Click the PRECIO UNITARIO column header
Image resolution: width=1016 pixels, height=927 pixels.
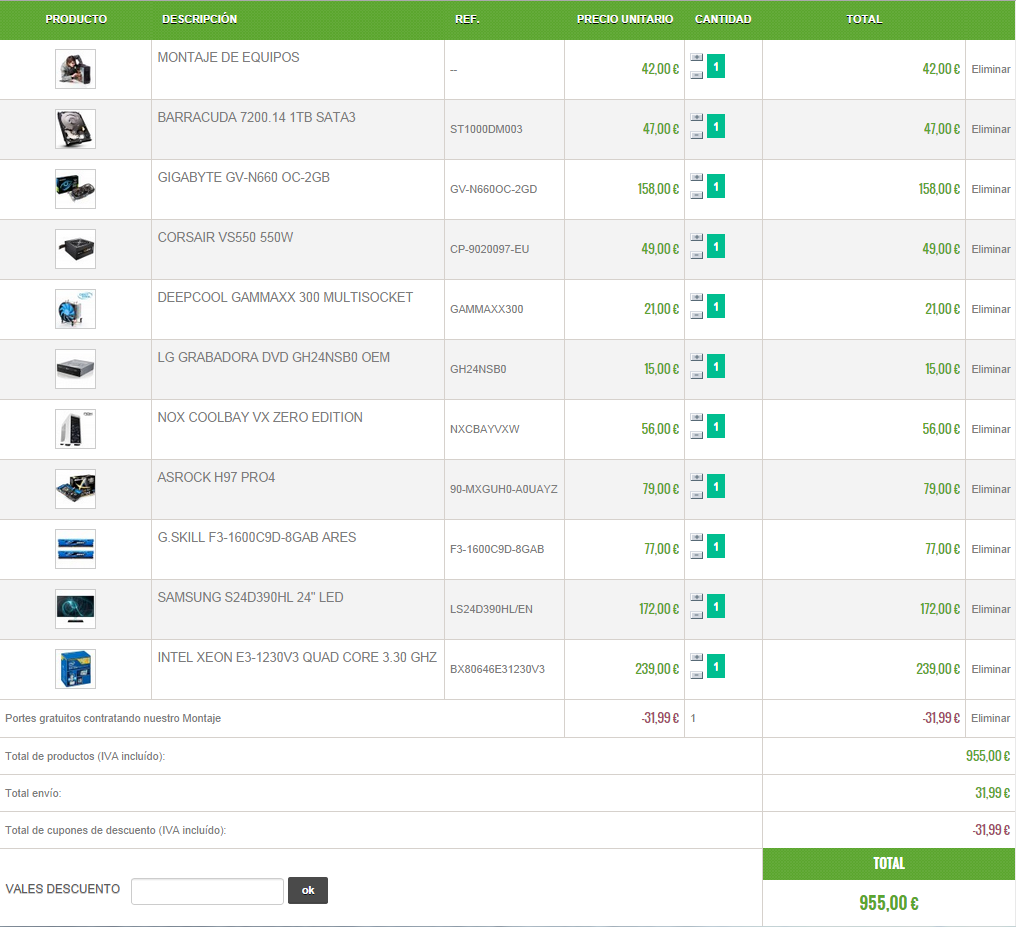pos(625,19)
